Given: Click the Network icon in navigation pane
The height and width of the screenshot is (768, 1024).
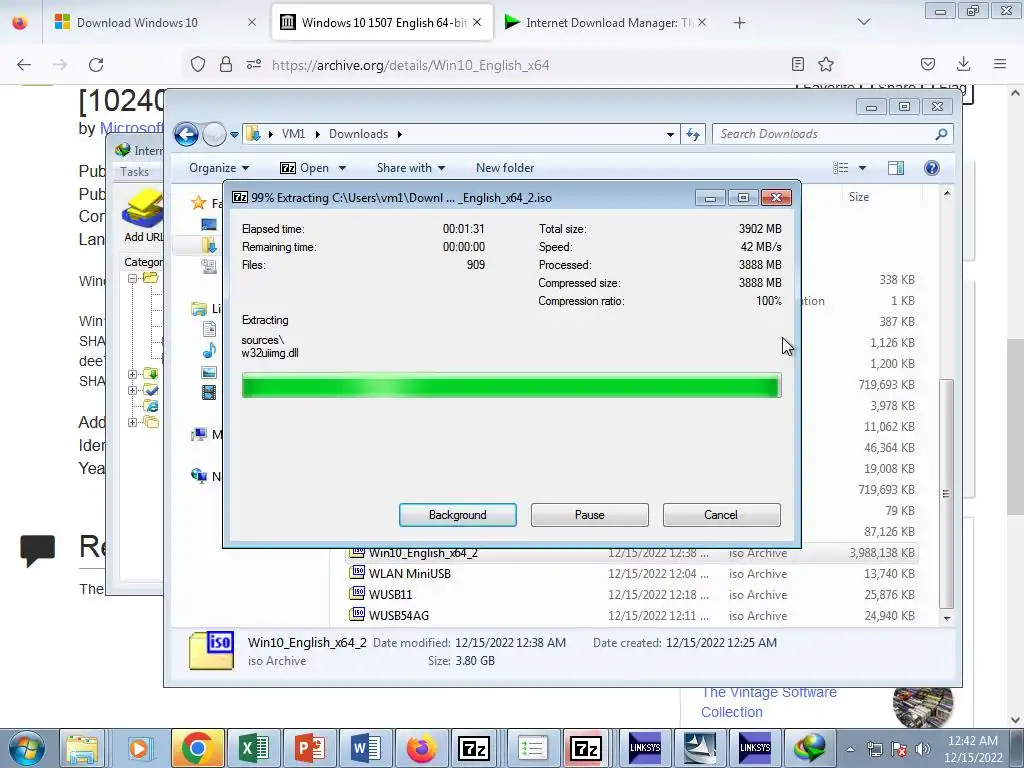Looking at the screenshot, I should pyautogui.click(x=199, y=476).
